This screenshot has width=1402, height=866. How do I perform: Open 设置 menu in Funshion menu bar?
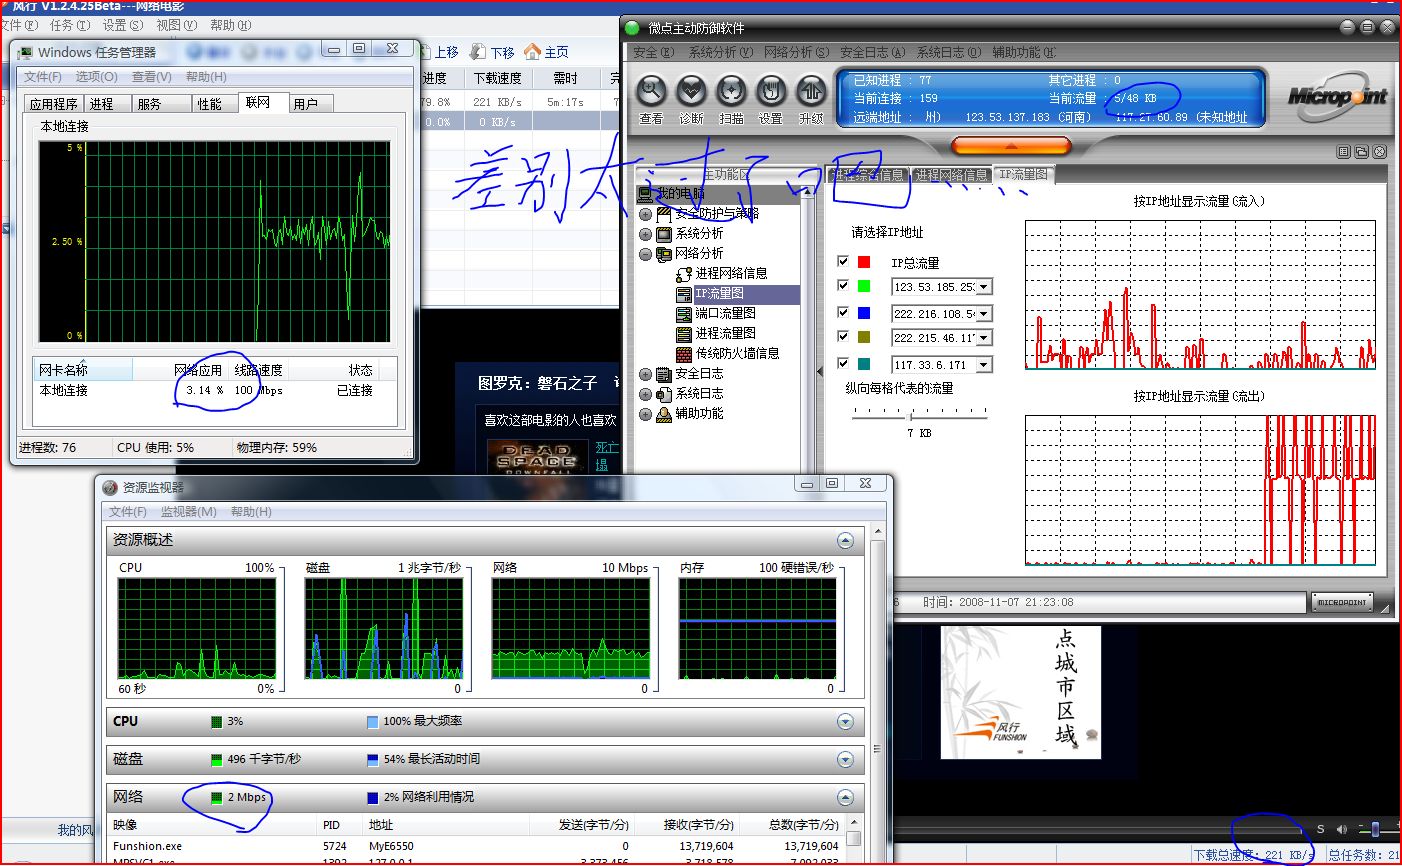[x=123, y=25]
